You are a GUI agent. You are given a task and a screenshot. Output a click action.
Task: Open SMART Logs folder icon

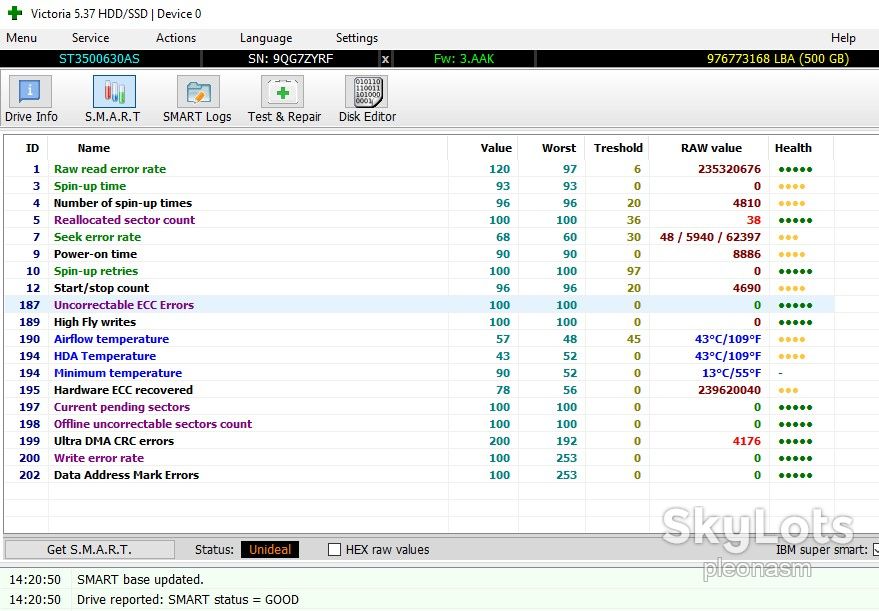tap(198, 91)
